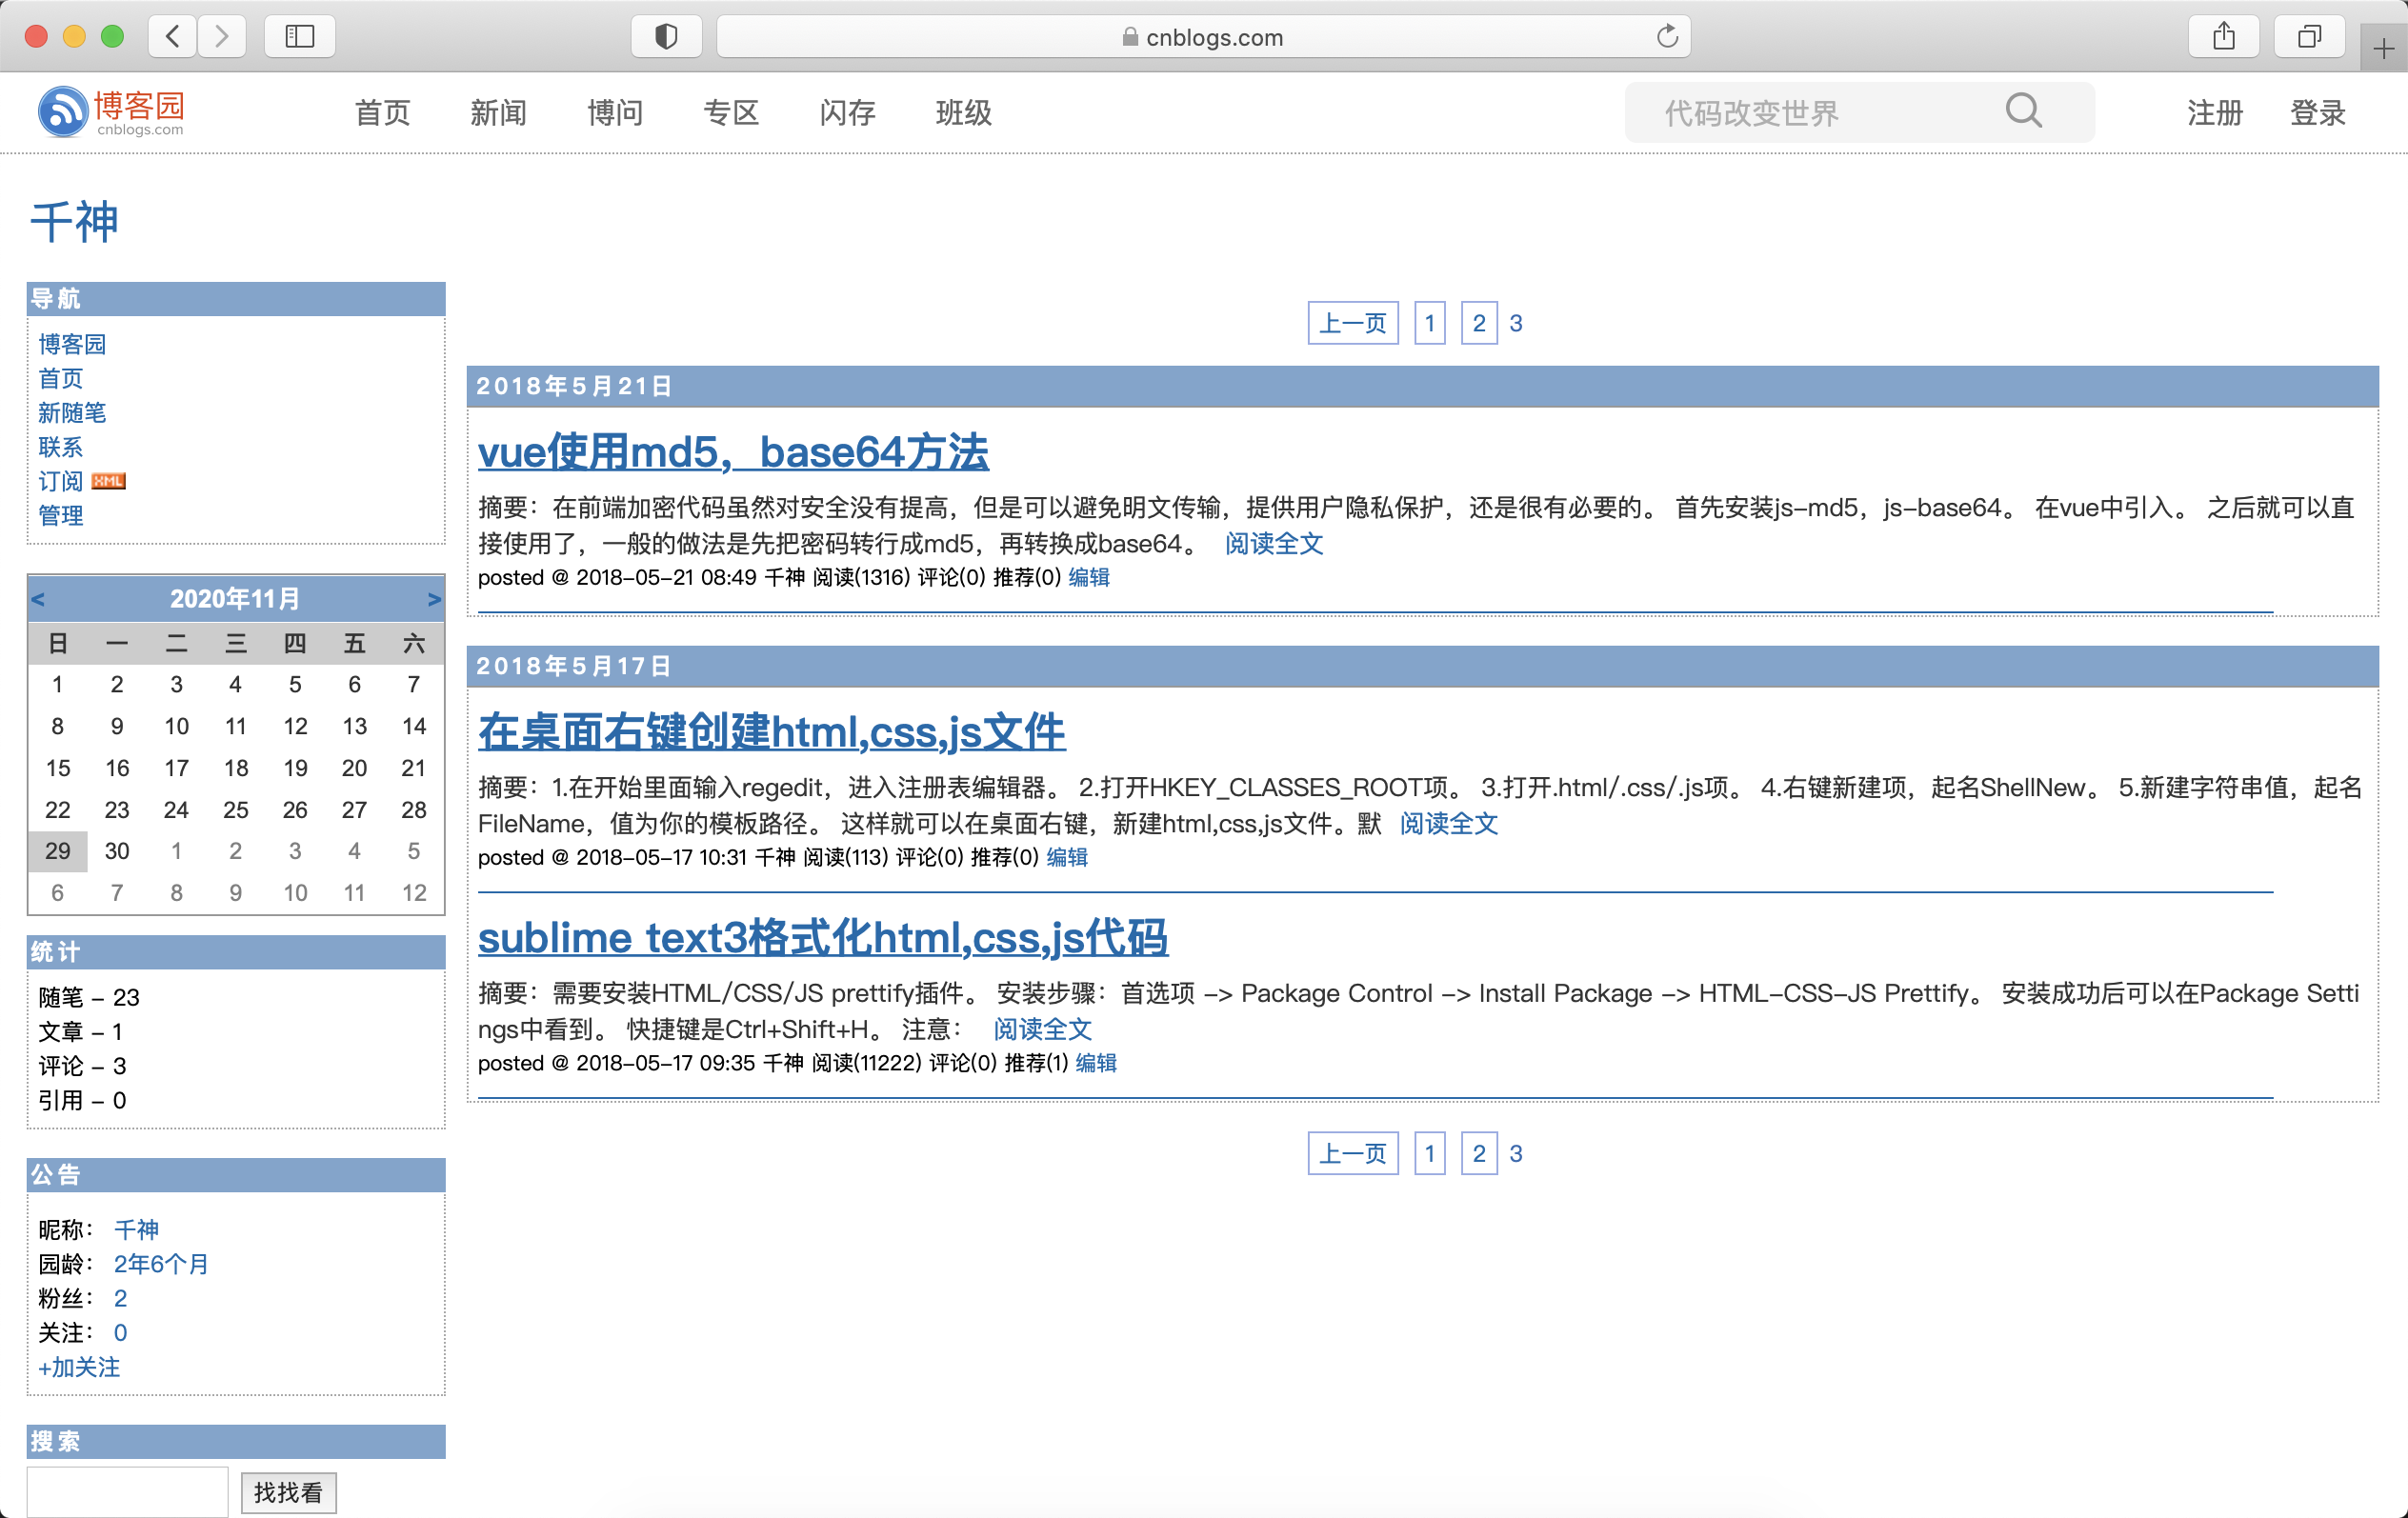The width and height of the screenshot is (2408, 1518).
Task: Open a new tab with plus icon
Action: pos(2383,48)
